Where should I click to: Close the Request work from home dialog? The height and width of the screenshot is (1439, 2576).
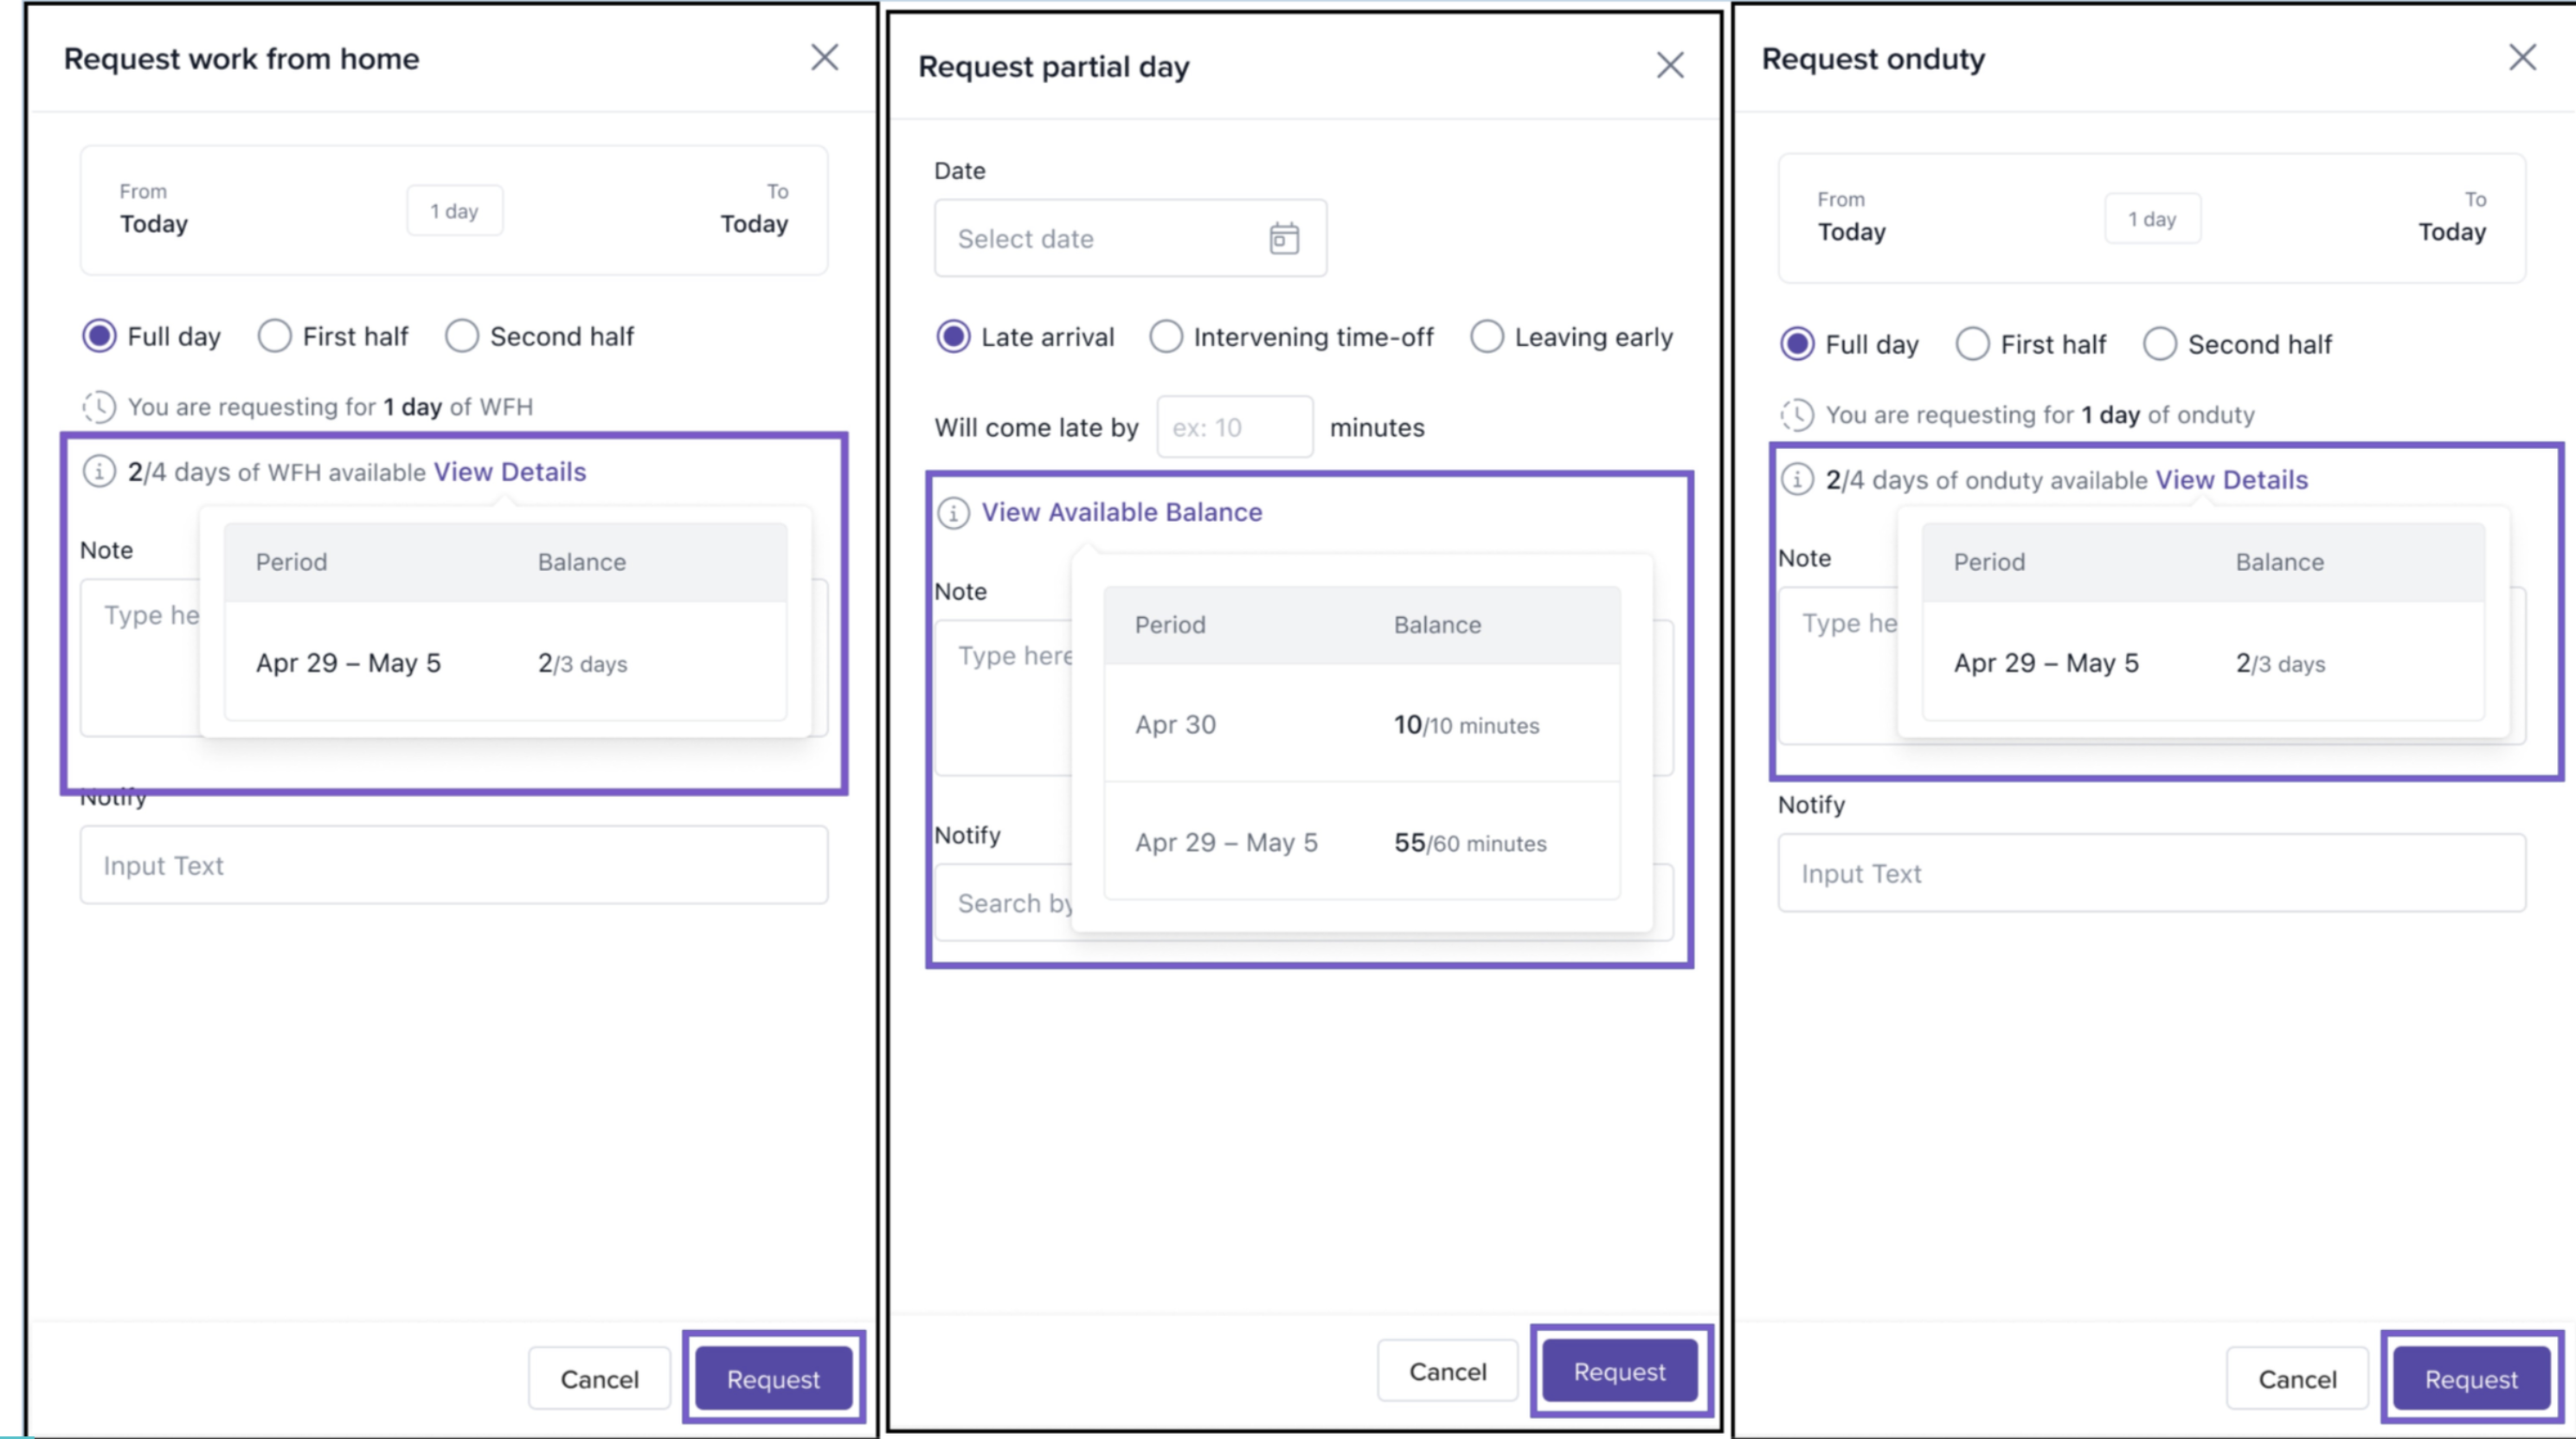(x=824, y=58)
